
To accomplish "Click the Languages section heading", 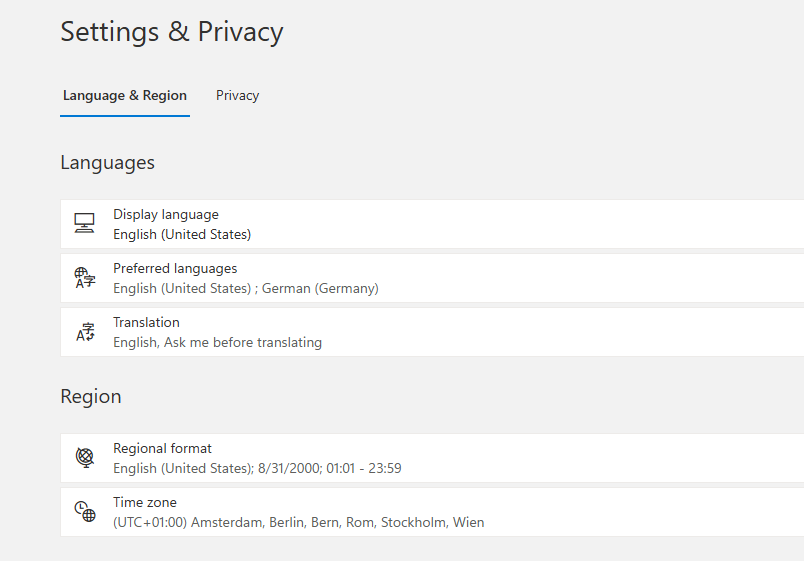I will 108,163.
